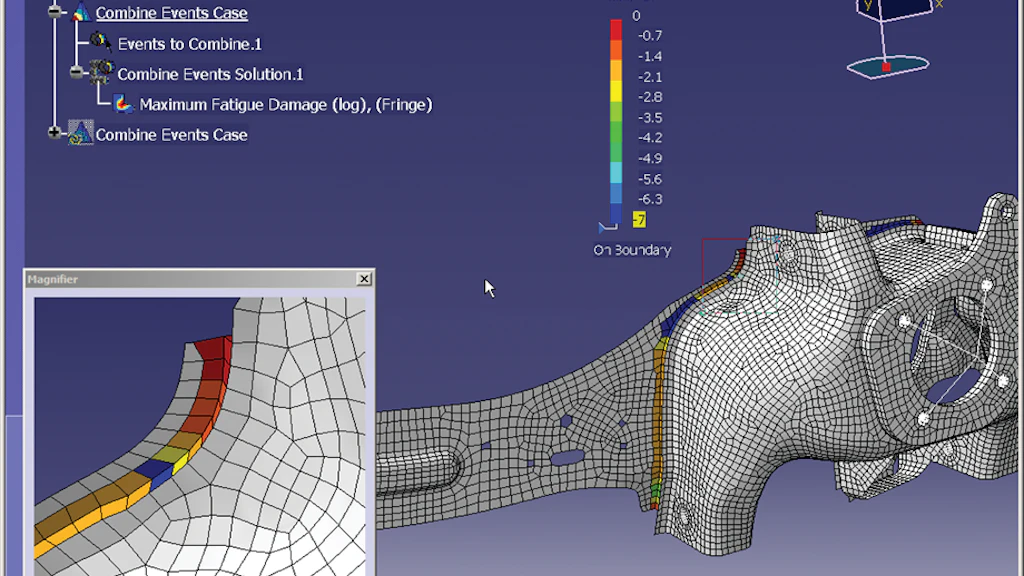This screenshot has height=576, width=1024.
Task: Click the On Boundary legend label
Action: 632,249
